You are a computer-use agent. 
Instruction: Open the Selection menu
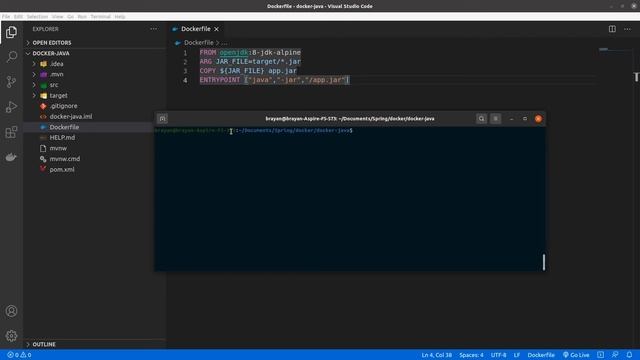[x=37, y=17]
